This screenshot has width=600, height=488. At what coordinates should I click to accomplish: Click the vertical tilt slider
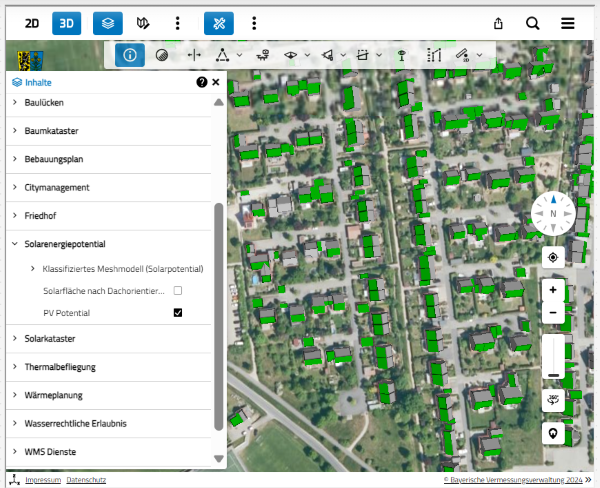pos(553,357)
